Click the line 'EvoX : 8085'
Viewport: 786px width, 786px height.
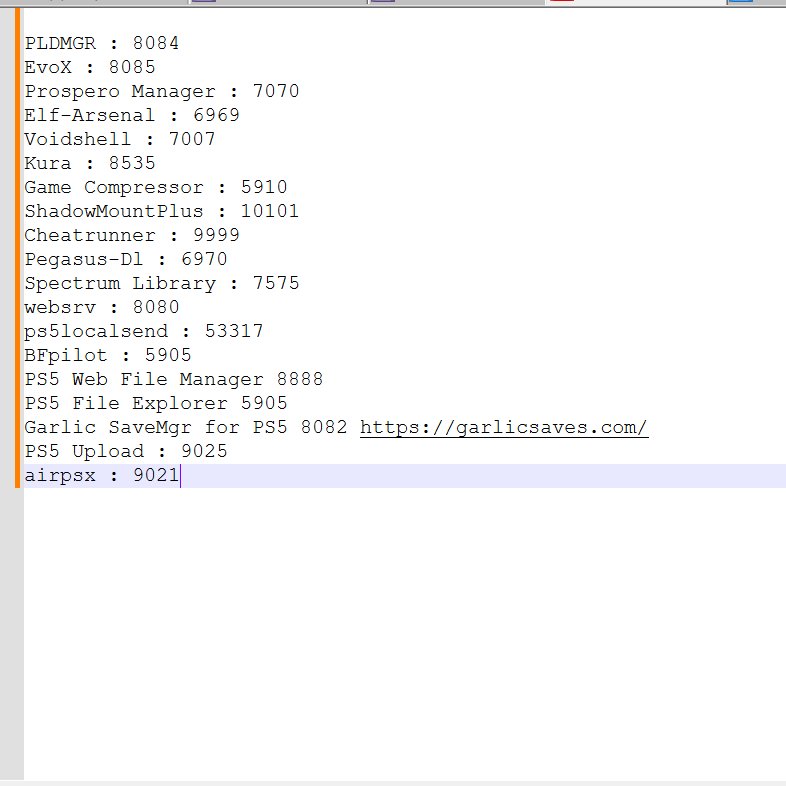click(x=90, y=67)
